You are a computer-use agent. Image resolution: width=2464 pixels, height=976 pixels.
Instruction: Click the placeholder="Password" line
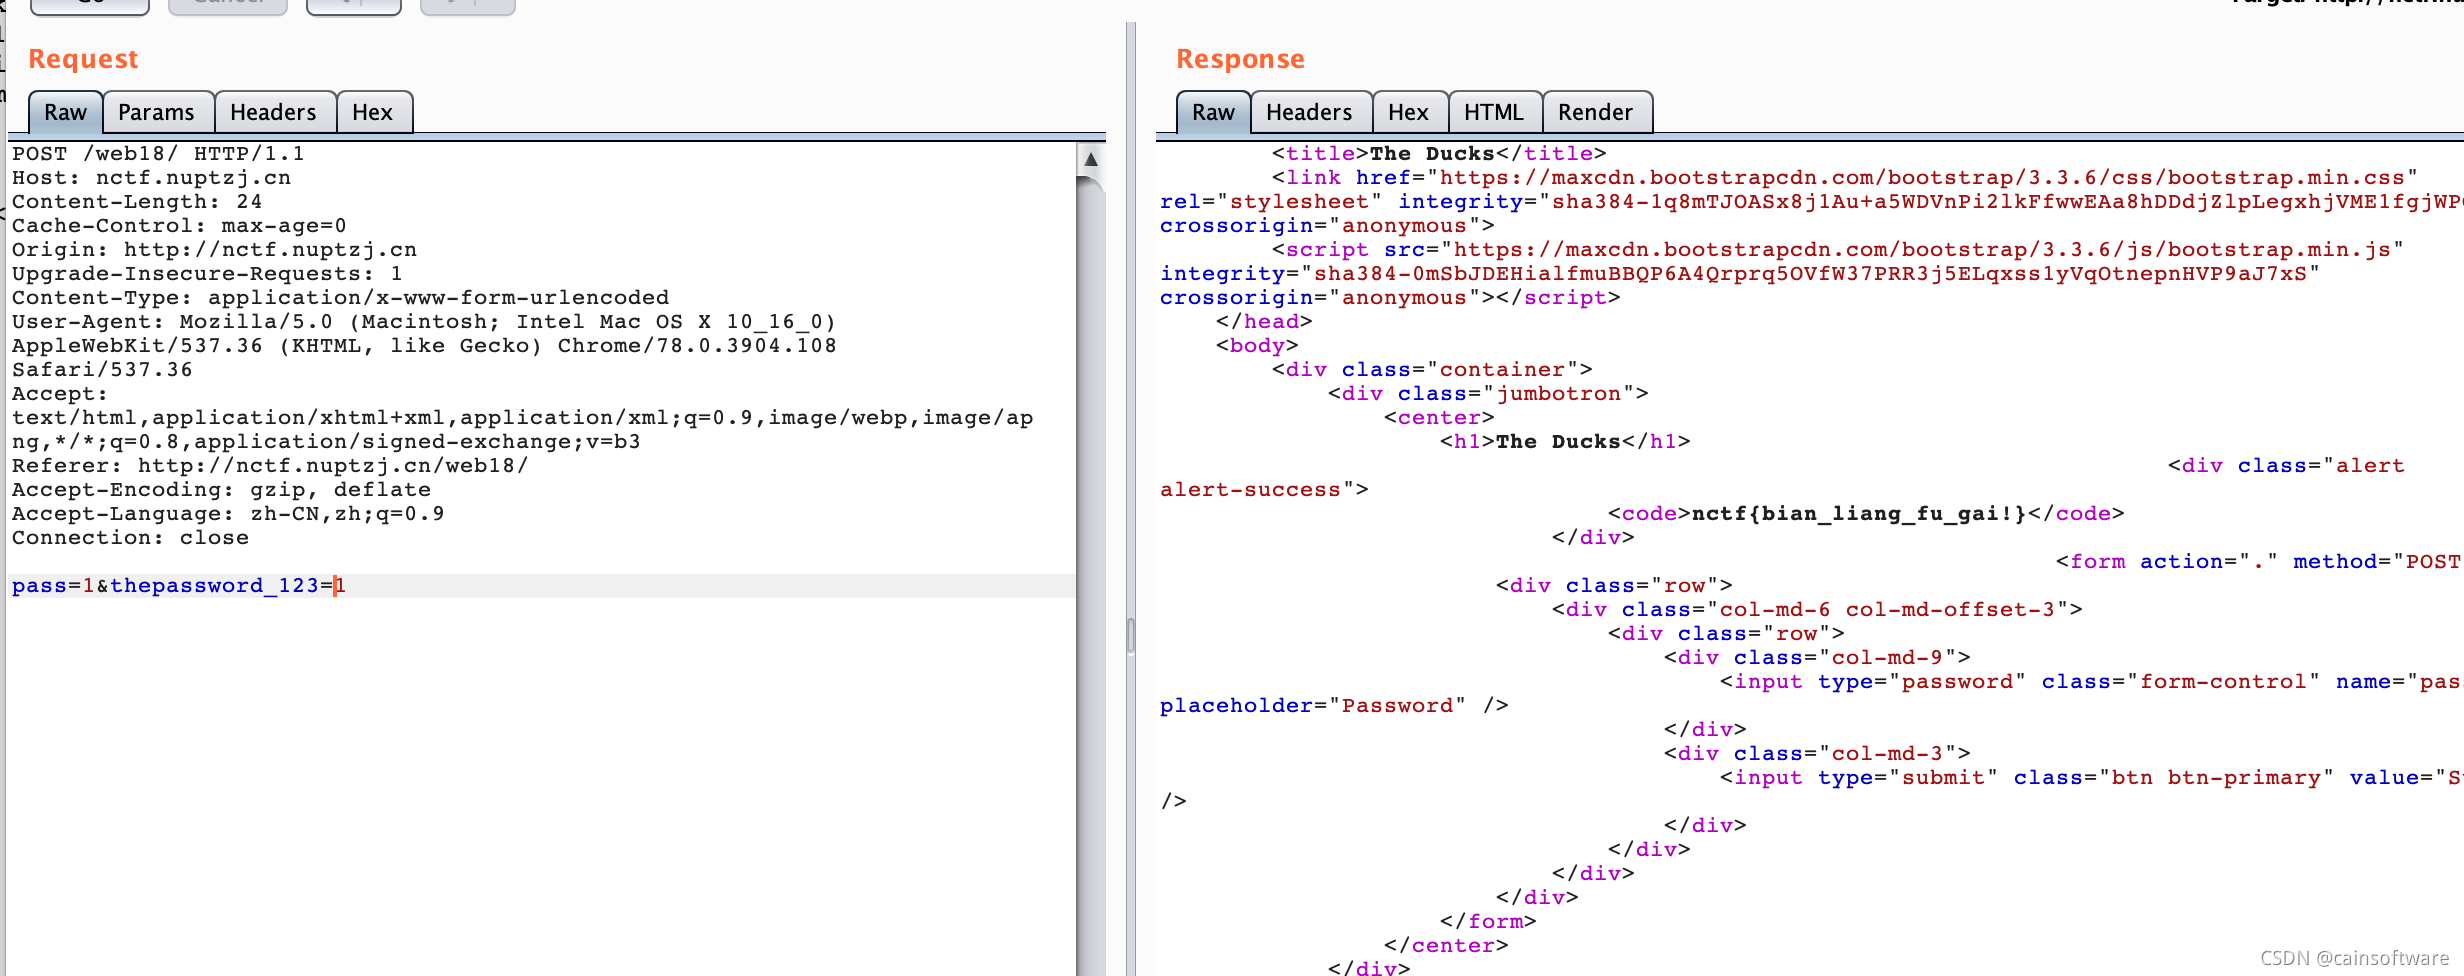[x=1334, y=706]
